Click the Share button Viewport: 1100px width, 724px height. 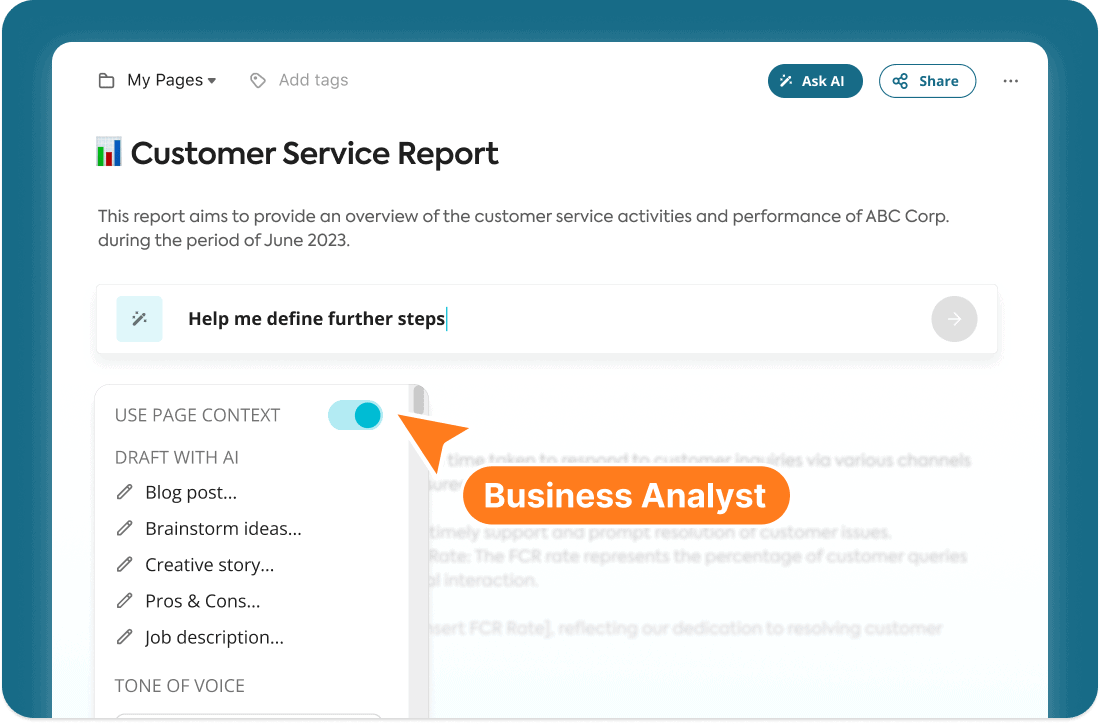tap(927, 81)
